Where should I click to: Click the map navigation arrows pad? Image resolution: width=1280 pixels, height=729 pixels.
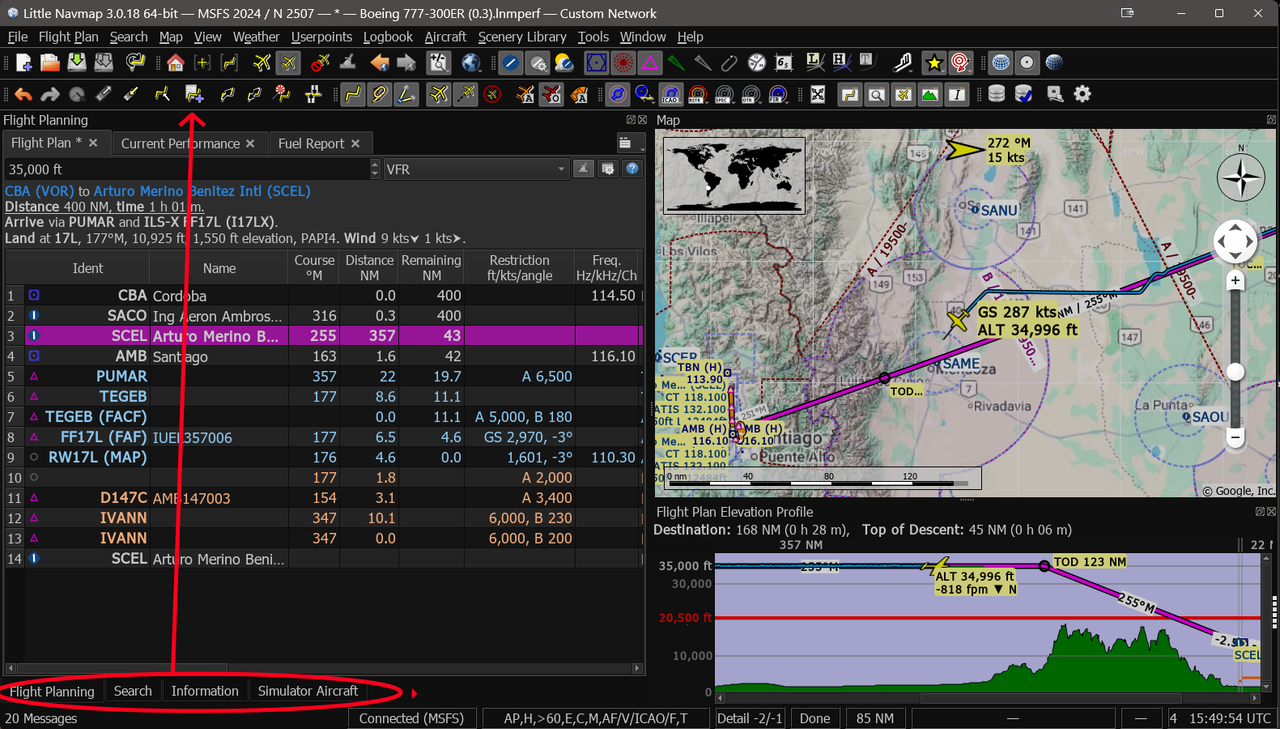pos(1235,241)
